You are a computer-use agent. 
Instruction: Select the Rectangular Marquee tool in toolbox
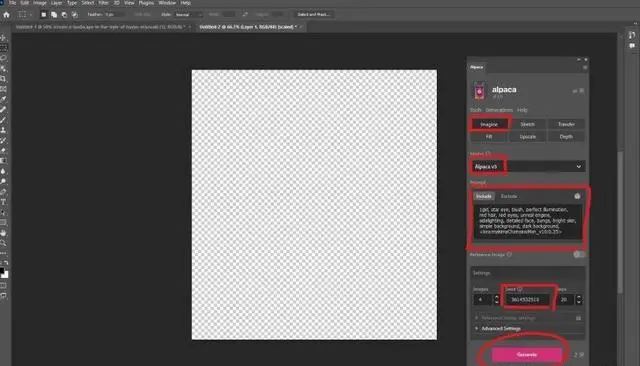[x=3, y=48]
